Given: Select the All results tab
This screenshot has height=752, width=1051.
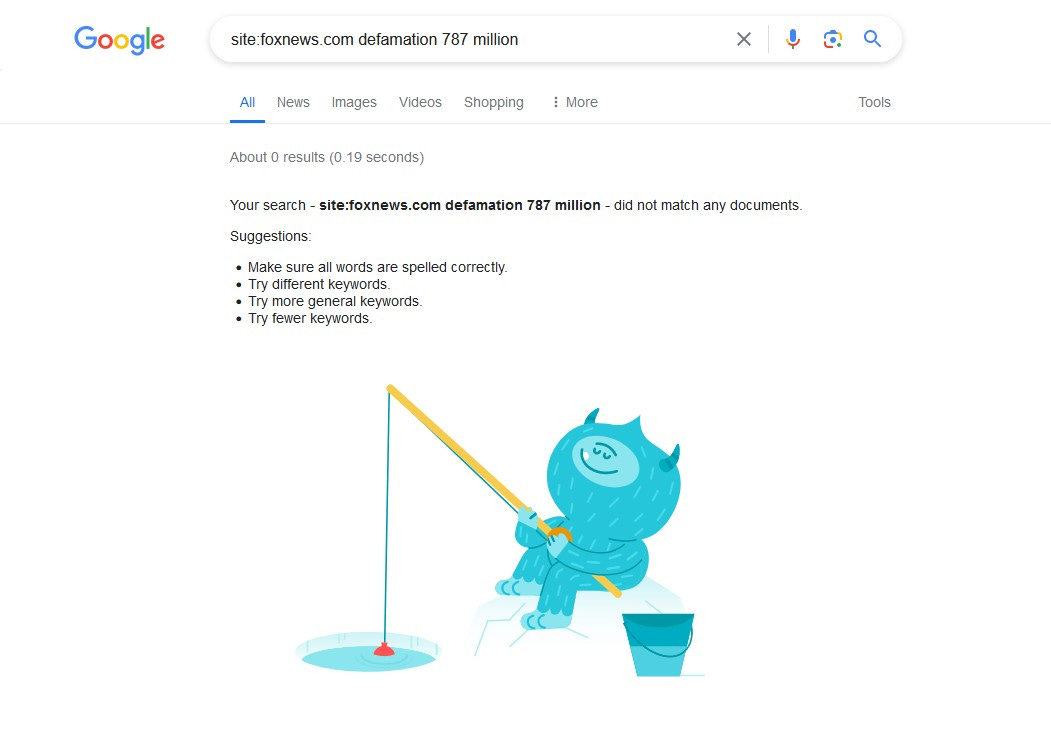Looking at the screenshot, I should click(x=247, y=103).
